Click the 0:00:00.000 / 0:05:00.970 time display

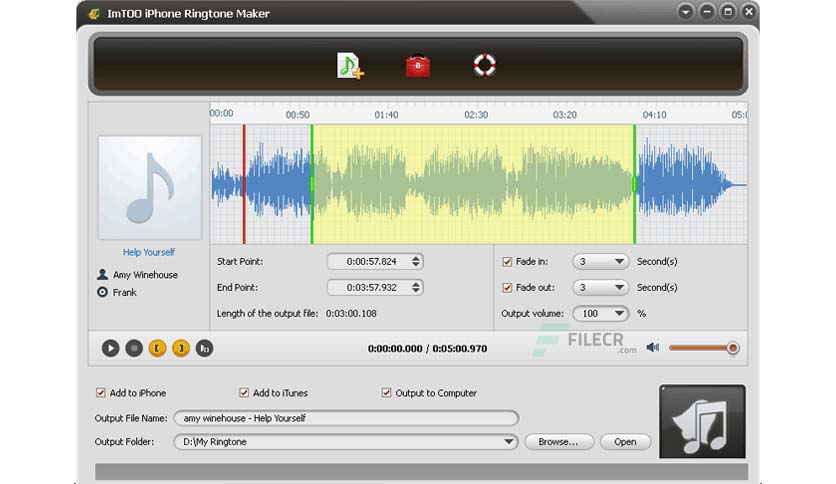coord(427,349)
